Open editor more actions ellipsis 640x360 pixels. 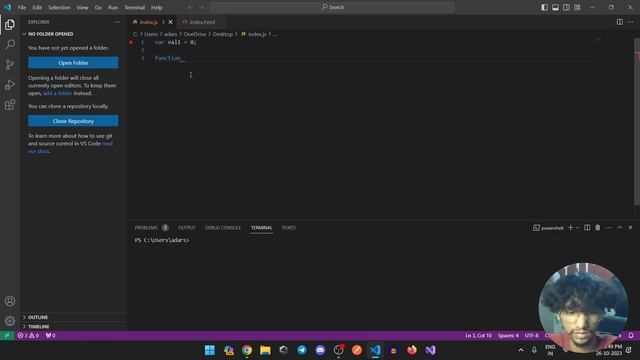click(x=631, y=22)
